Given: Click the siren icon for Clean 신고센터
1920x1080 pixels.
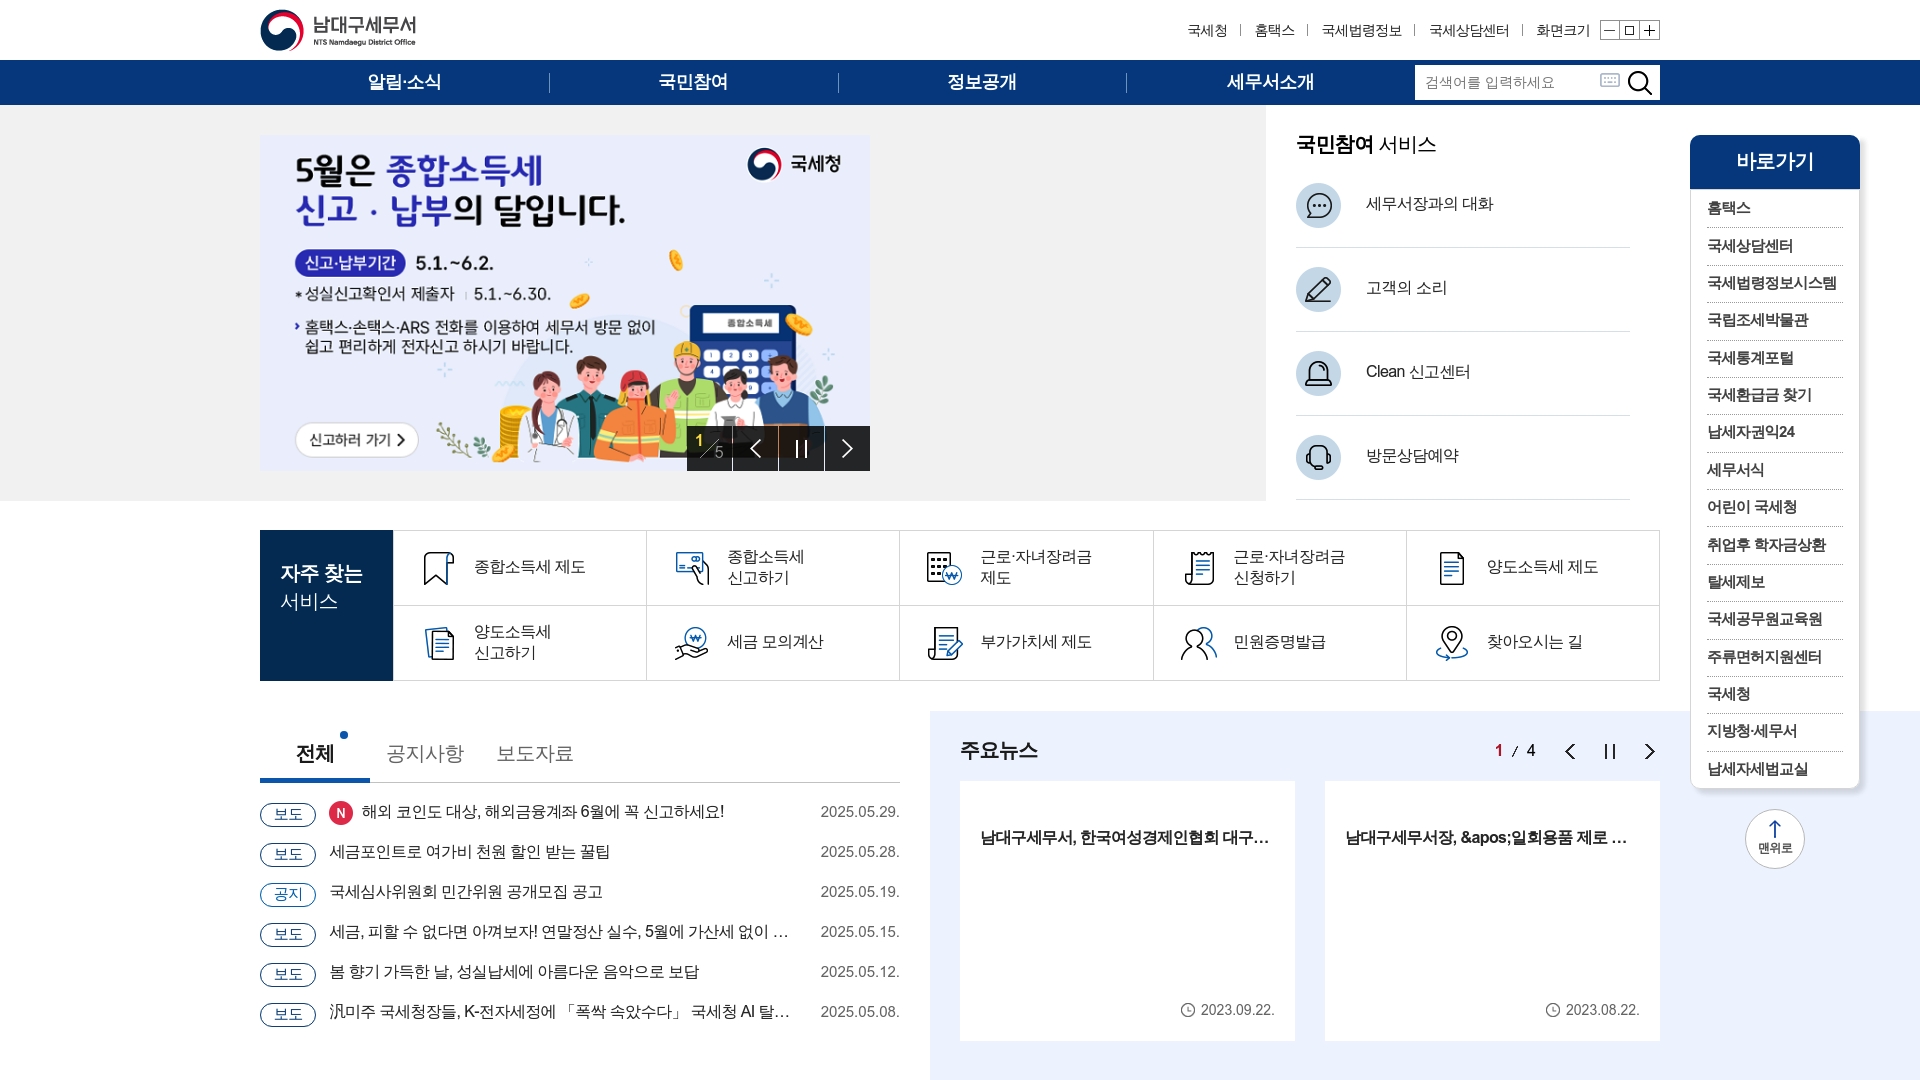Looking at the screenshot, I should (1318, 373).
